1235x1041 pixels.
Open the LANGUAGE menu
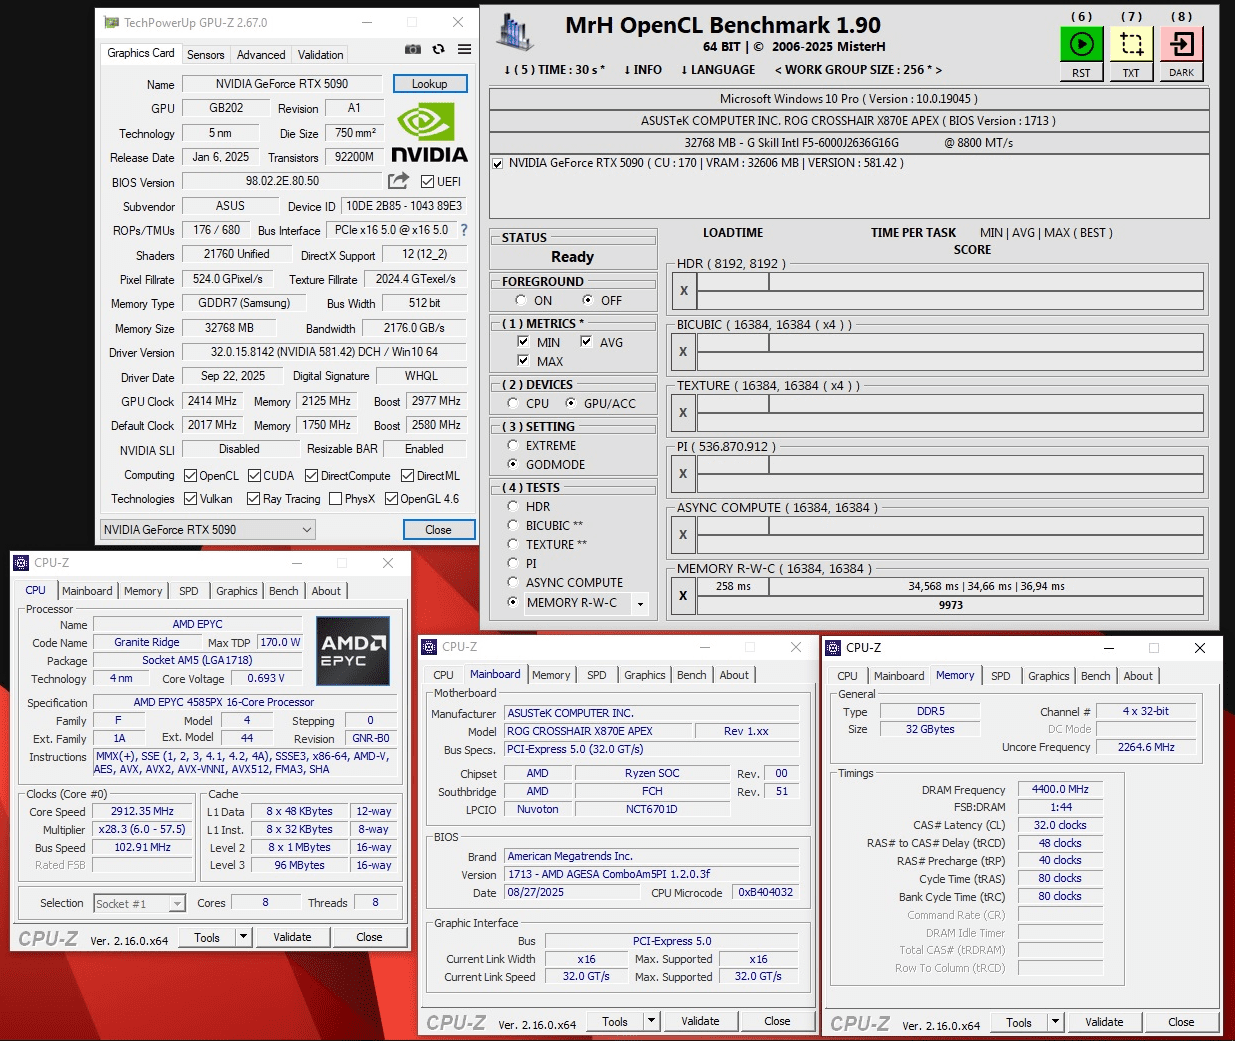[x=718, y=70]
